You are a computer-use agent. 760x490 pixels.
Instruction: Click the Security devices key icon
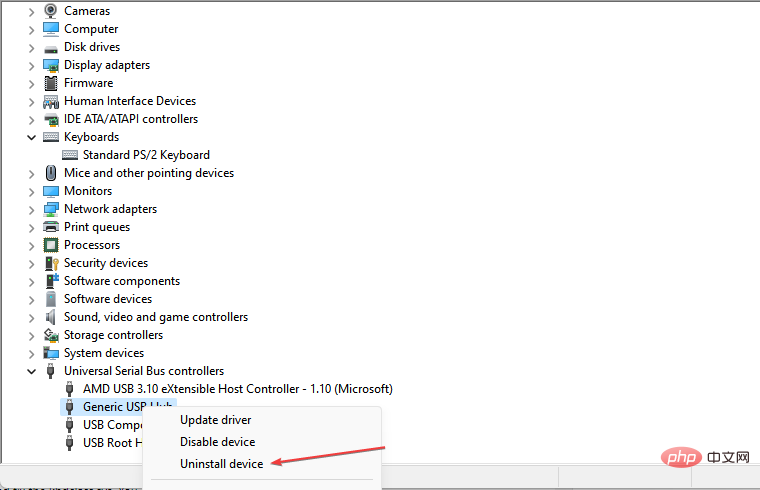51,263
